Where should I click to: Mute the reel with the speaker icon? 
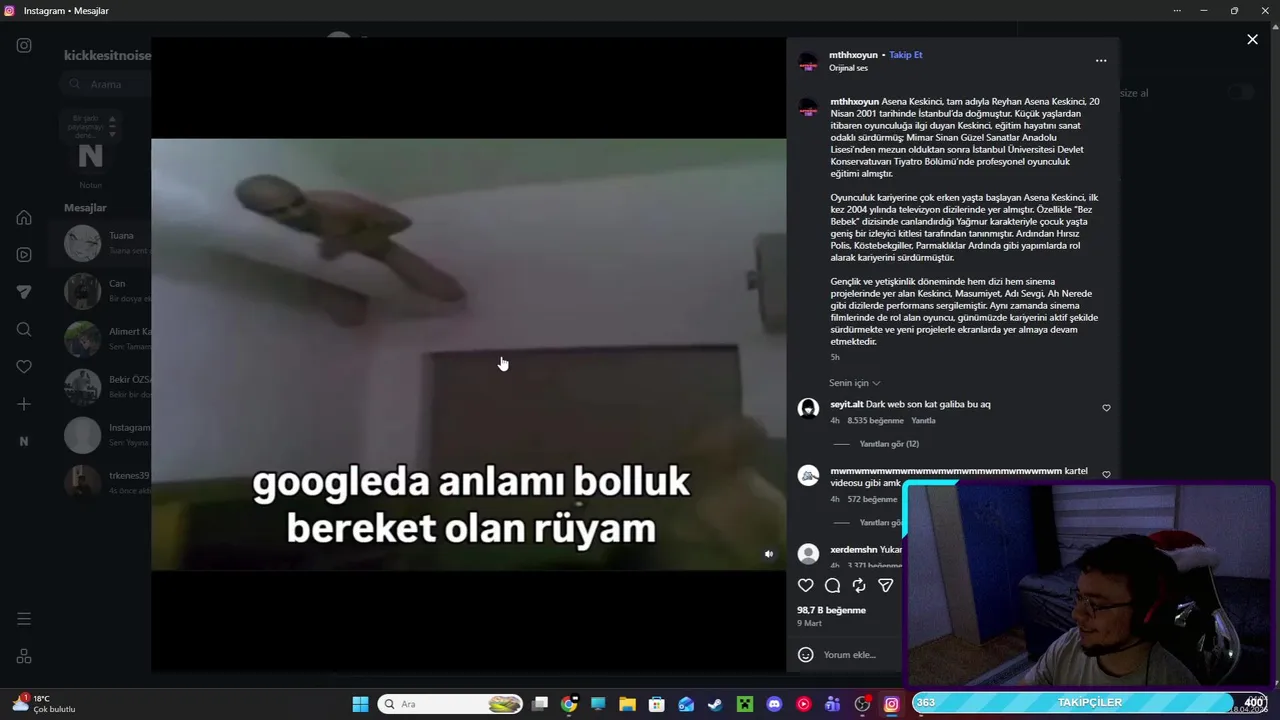tap(769, 554)
